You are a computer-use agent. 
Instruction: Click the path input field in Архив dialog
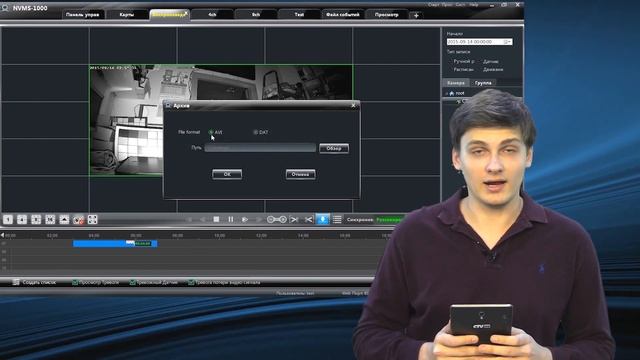point(260,148)
